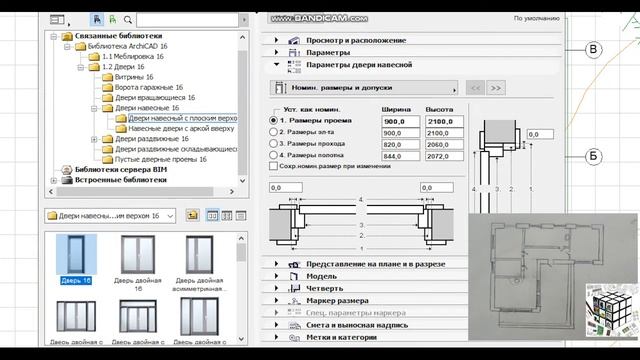Click the Двери навесный с плоским верхом folder icon
Image resolution: width=640 pixels, height=360 pixels.
pos(121,118)
